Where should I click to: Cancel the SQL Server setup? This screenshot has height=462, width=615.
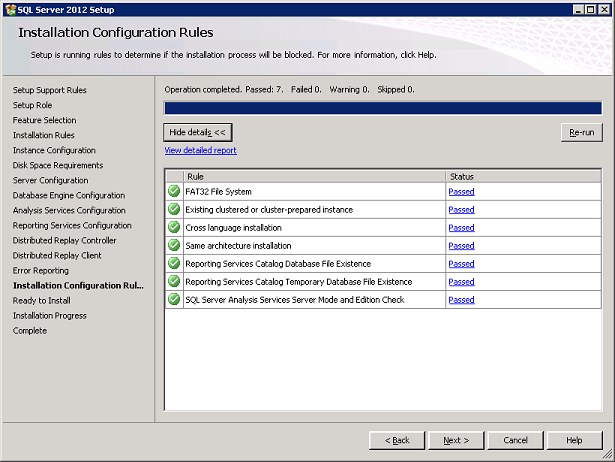coord(515,440)
